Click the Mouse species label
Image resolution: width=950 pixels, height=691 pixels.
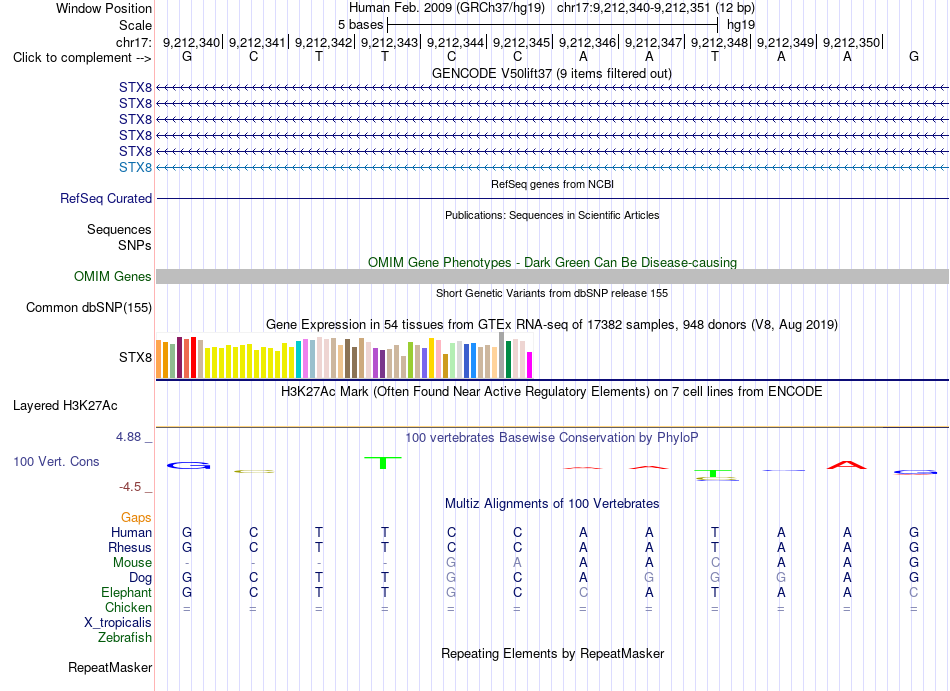click(132, 563)
